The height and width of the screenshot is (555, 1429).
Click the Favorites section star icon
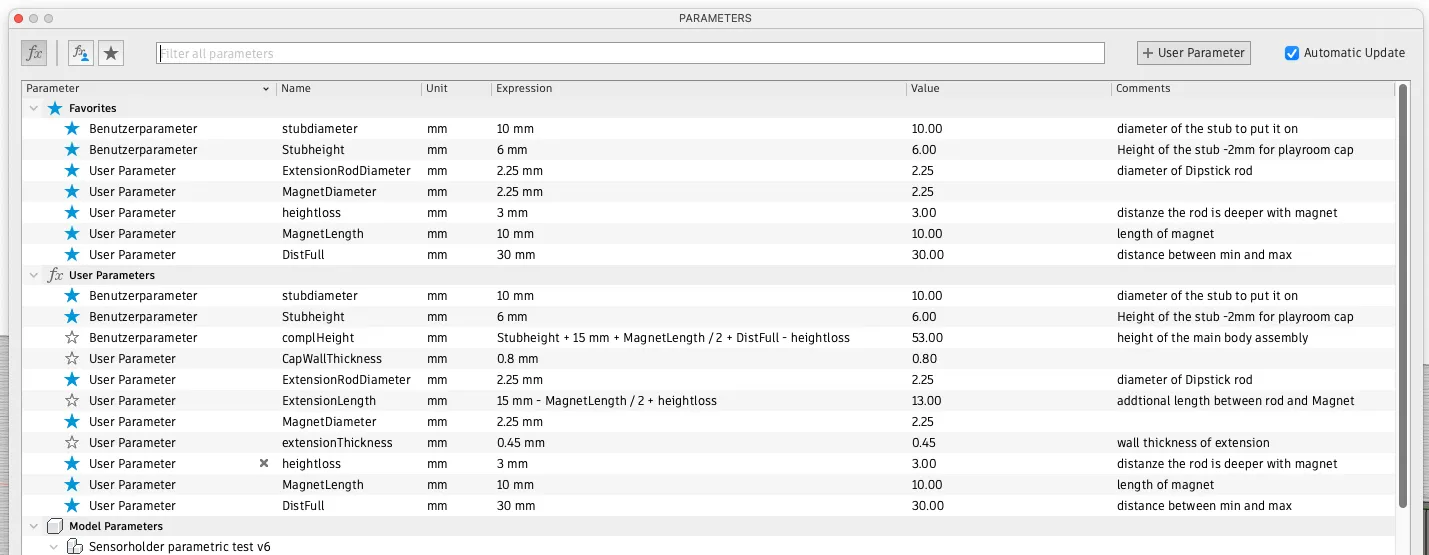[x=55, y=108]
